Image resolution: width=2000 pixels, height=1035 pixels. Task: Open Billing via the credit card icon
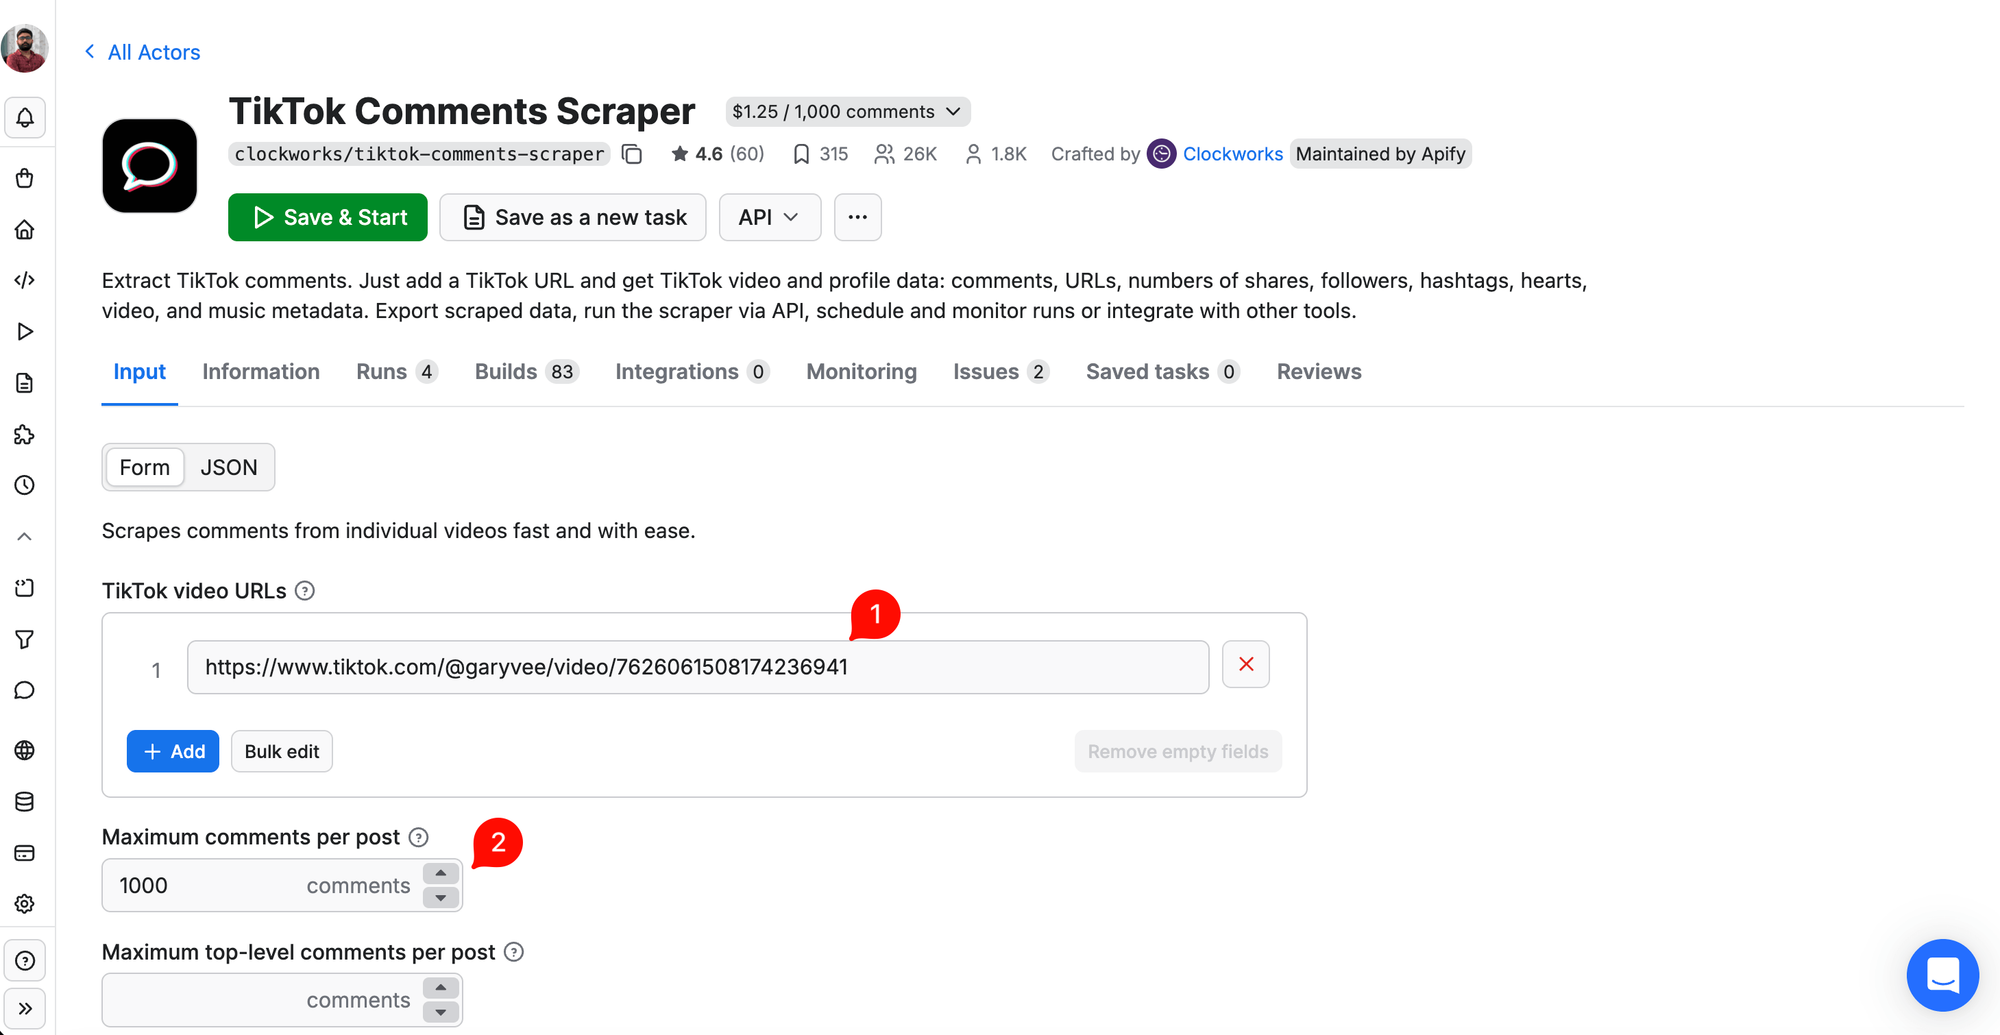coord(26,852)
